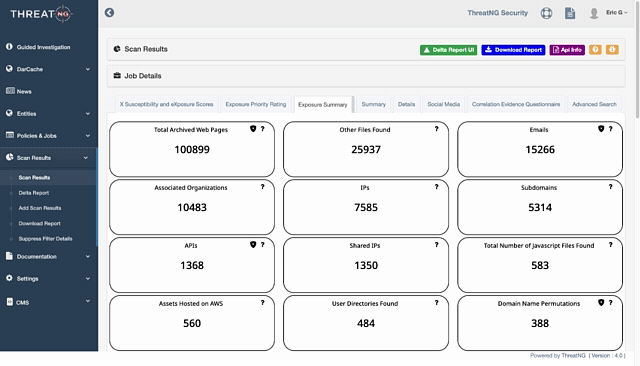Expand the Documentation menu chevron
Screen dimensions: 640x366
pyautogui.click(x=88, y=256)
